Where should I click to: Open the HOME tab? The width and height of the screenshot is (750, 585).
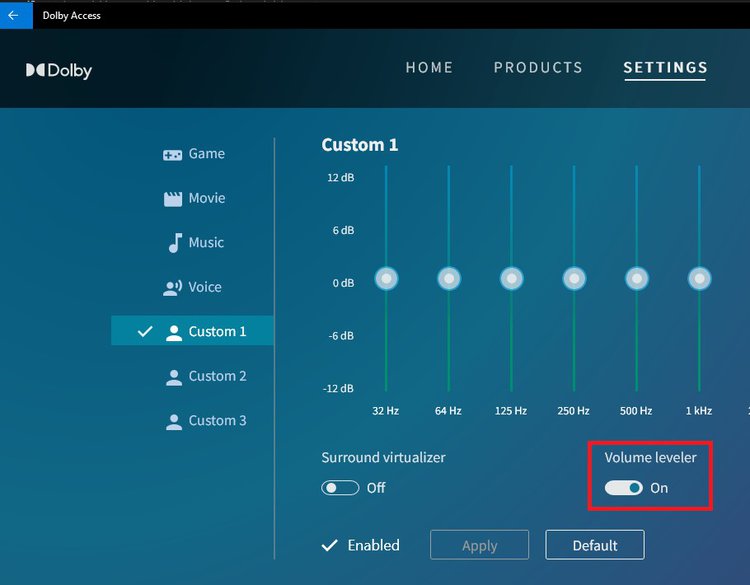(x=429, y=67)
